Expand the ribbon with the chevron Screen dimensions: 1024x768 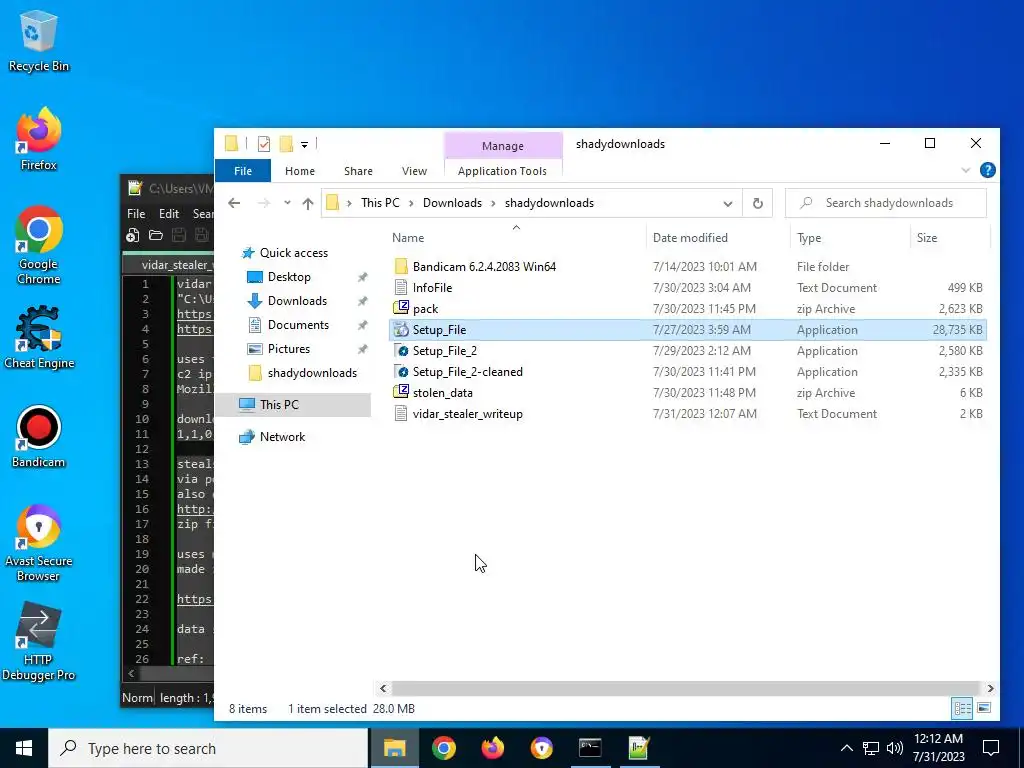[x=965, y=170]
